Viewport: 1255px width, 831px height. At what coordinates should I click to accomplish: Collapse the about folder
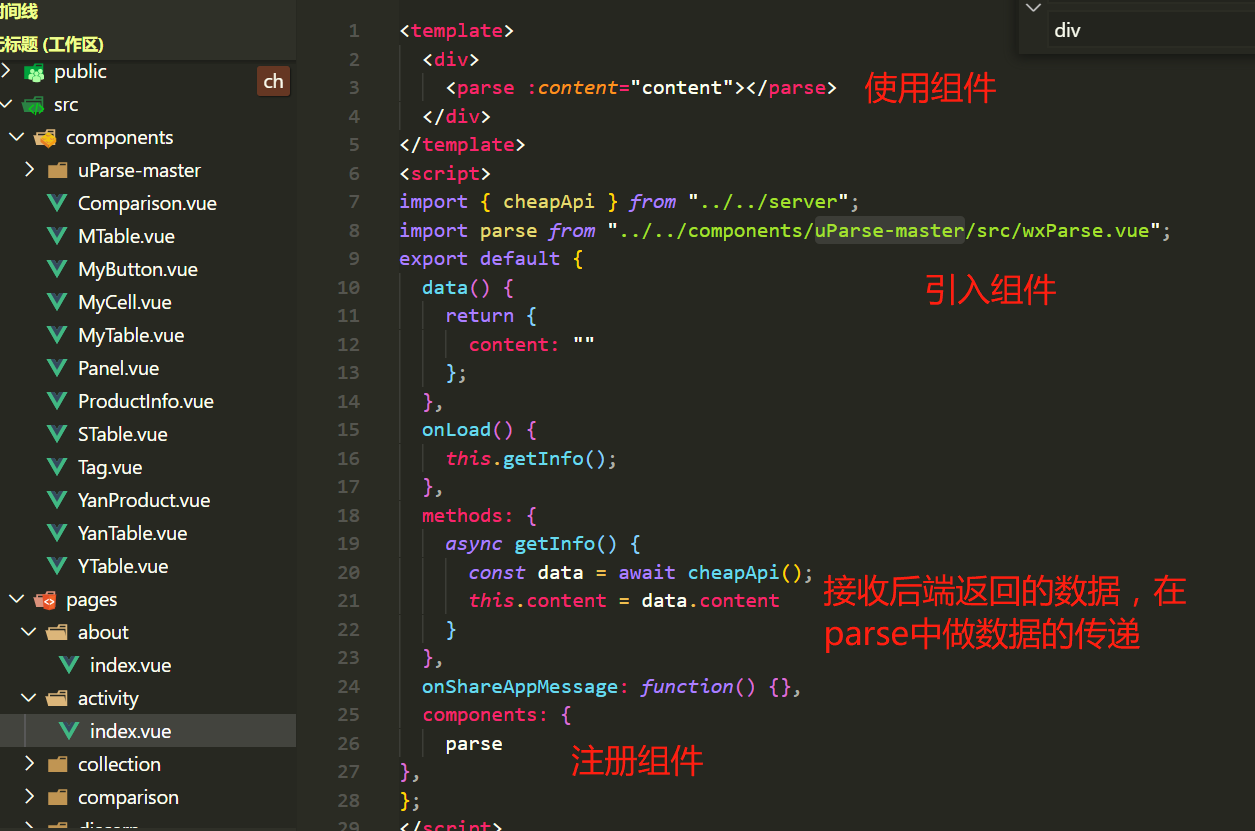[x=28, y=632]
